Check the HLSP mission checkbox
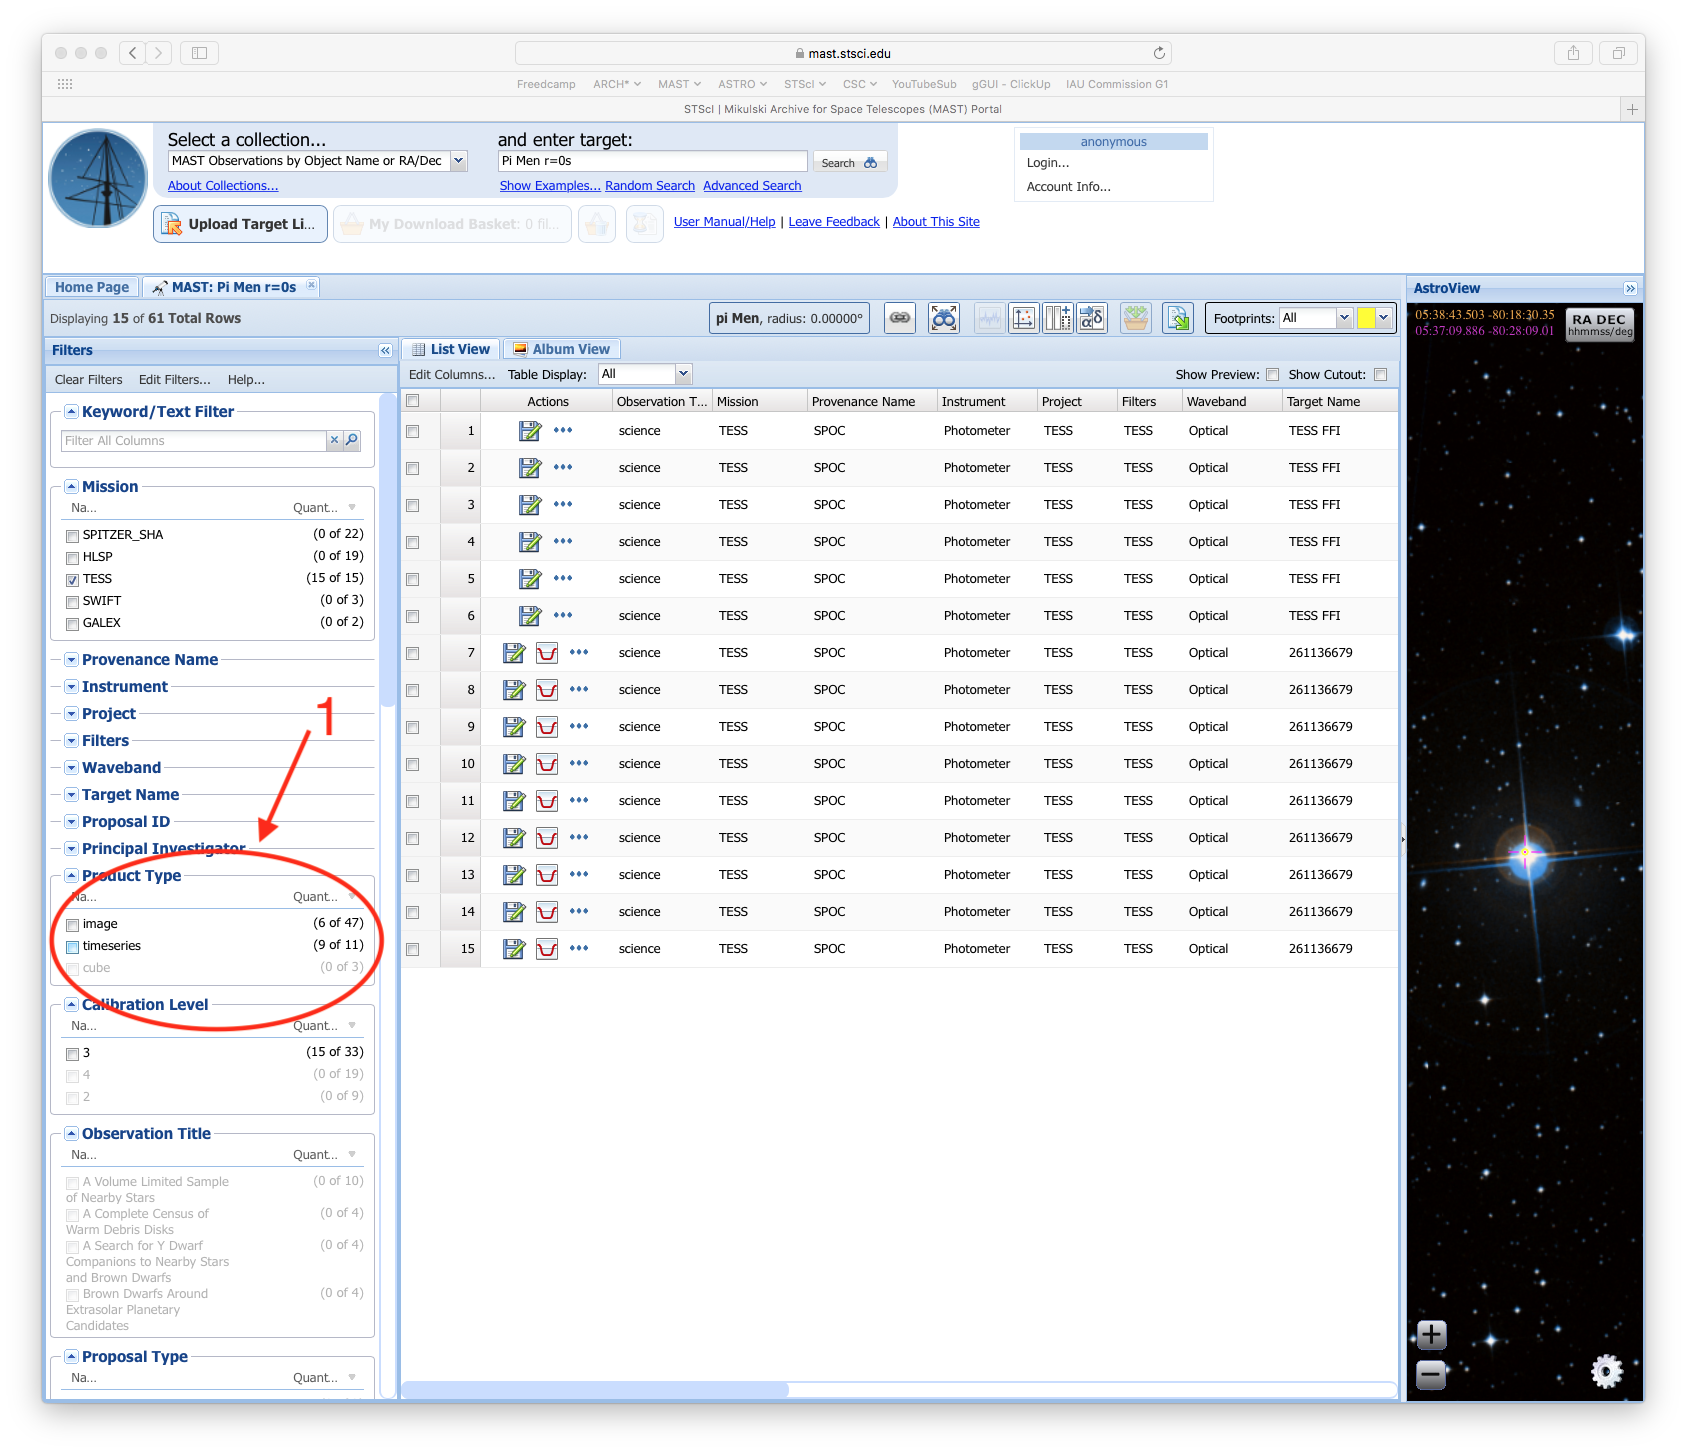The height and width of the screenshot is (1453, 1687). click(72, 558)
